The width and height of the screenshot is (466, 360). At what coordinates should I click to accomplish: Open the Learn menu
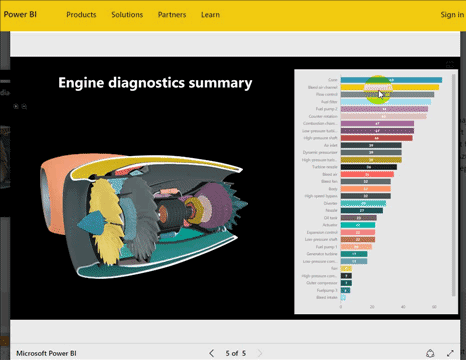tap(210, 15)
